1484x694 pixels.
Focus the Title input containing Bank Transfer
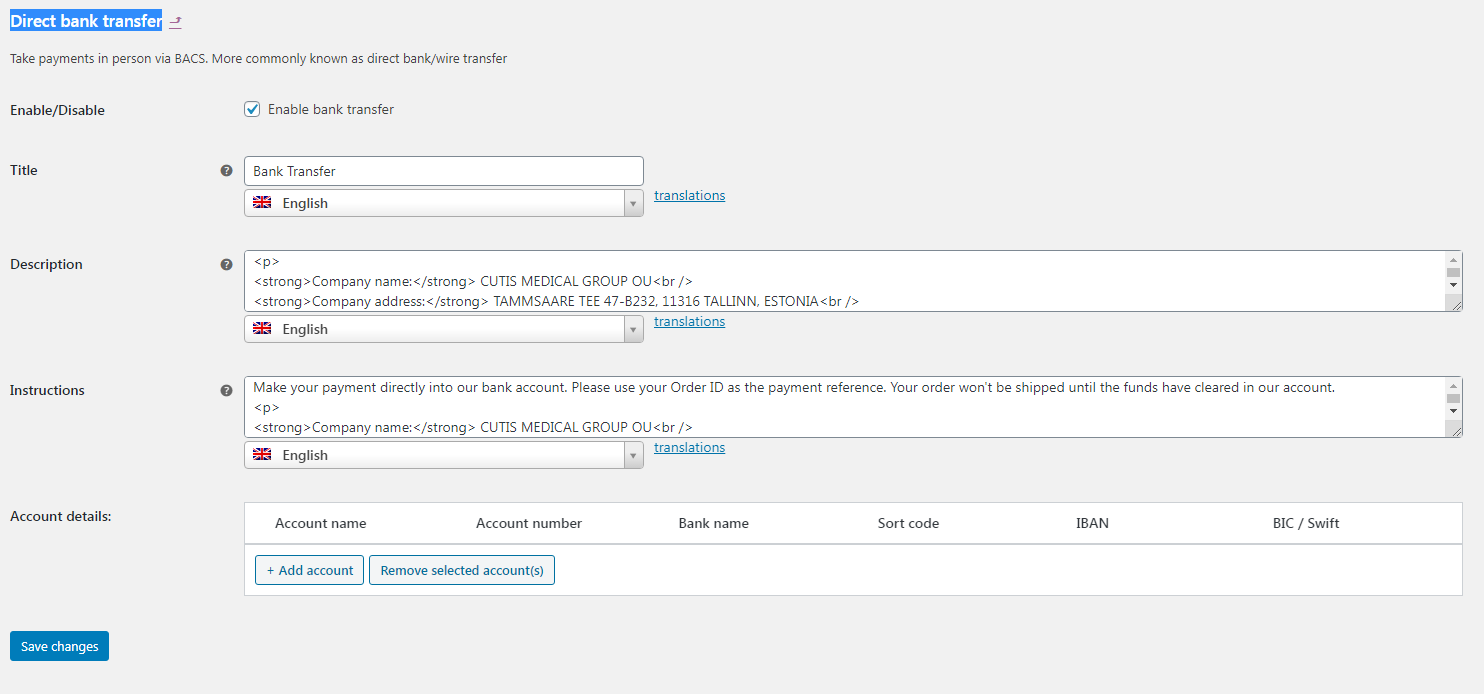[443, 171]
